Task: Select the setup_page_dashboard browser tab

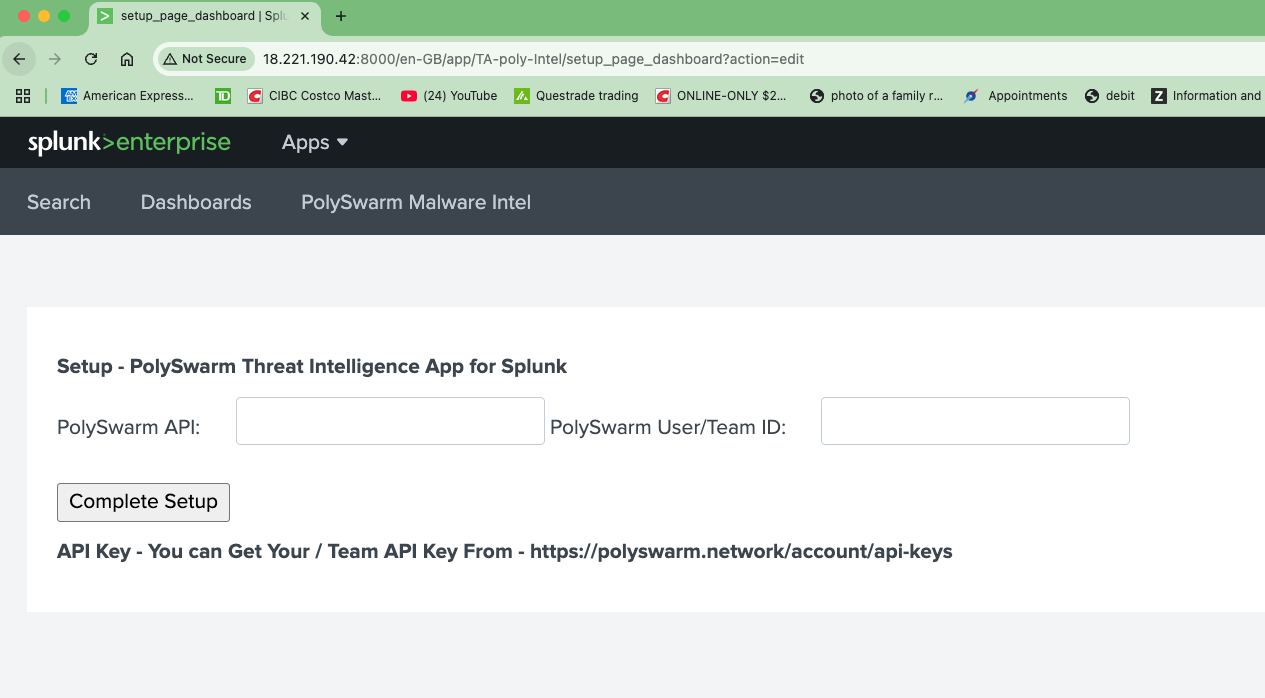Action: (205, 17)
